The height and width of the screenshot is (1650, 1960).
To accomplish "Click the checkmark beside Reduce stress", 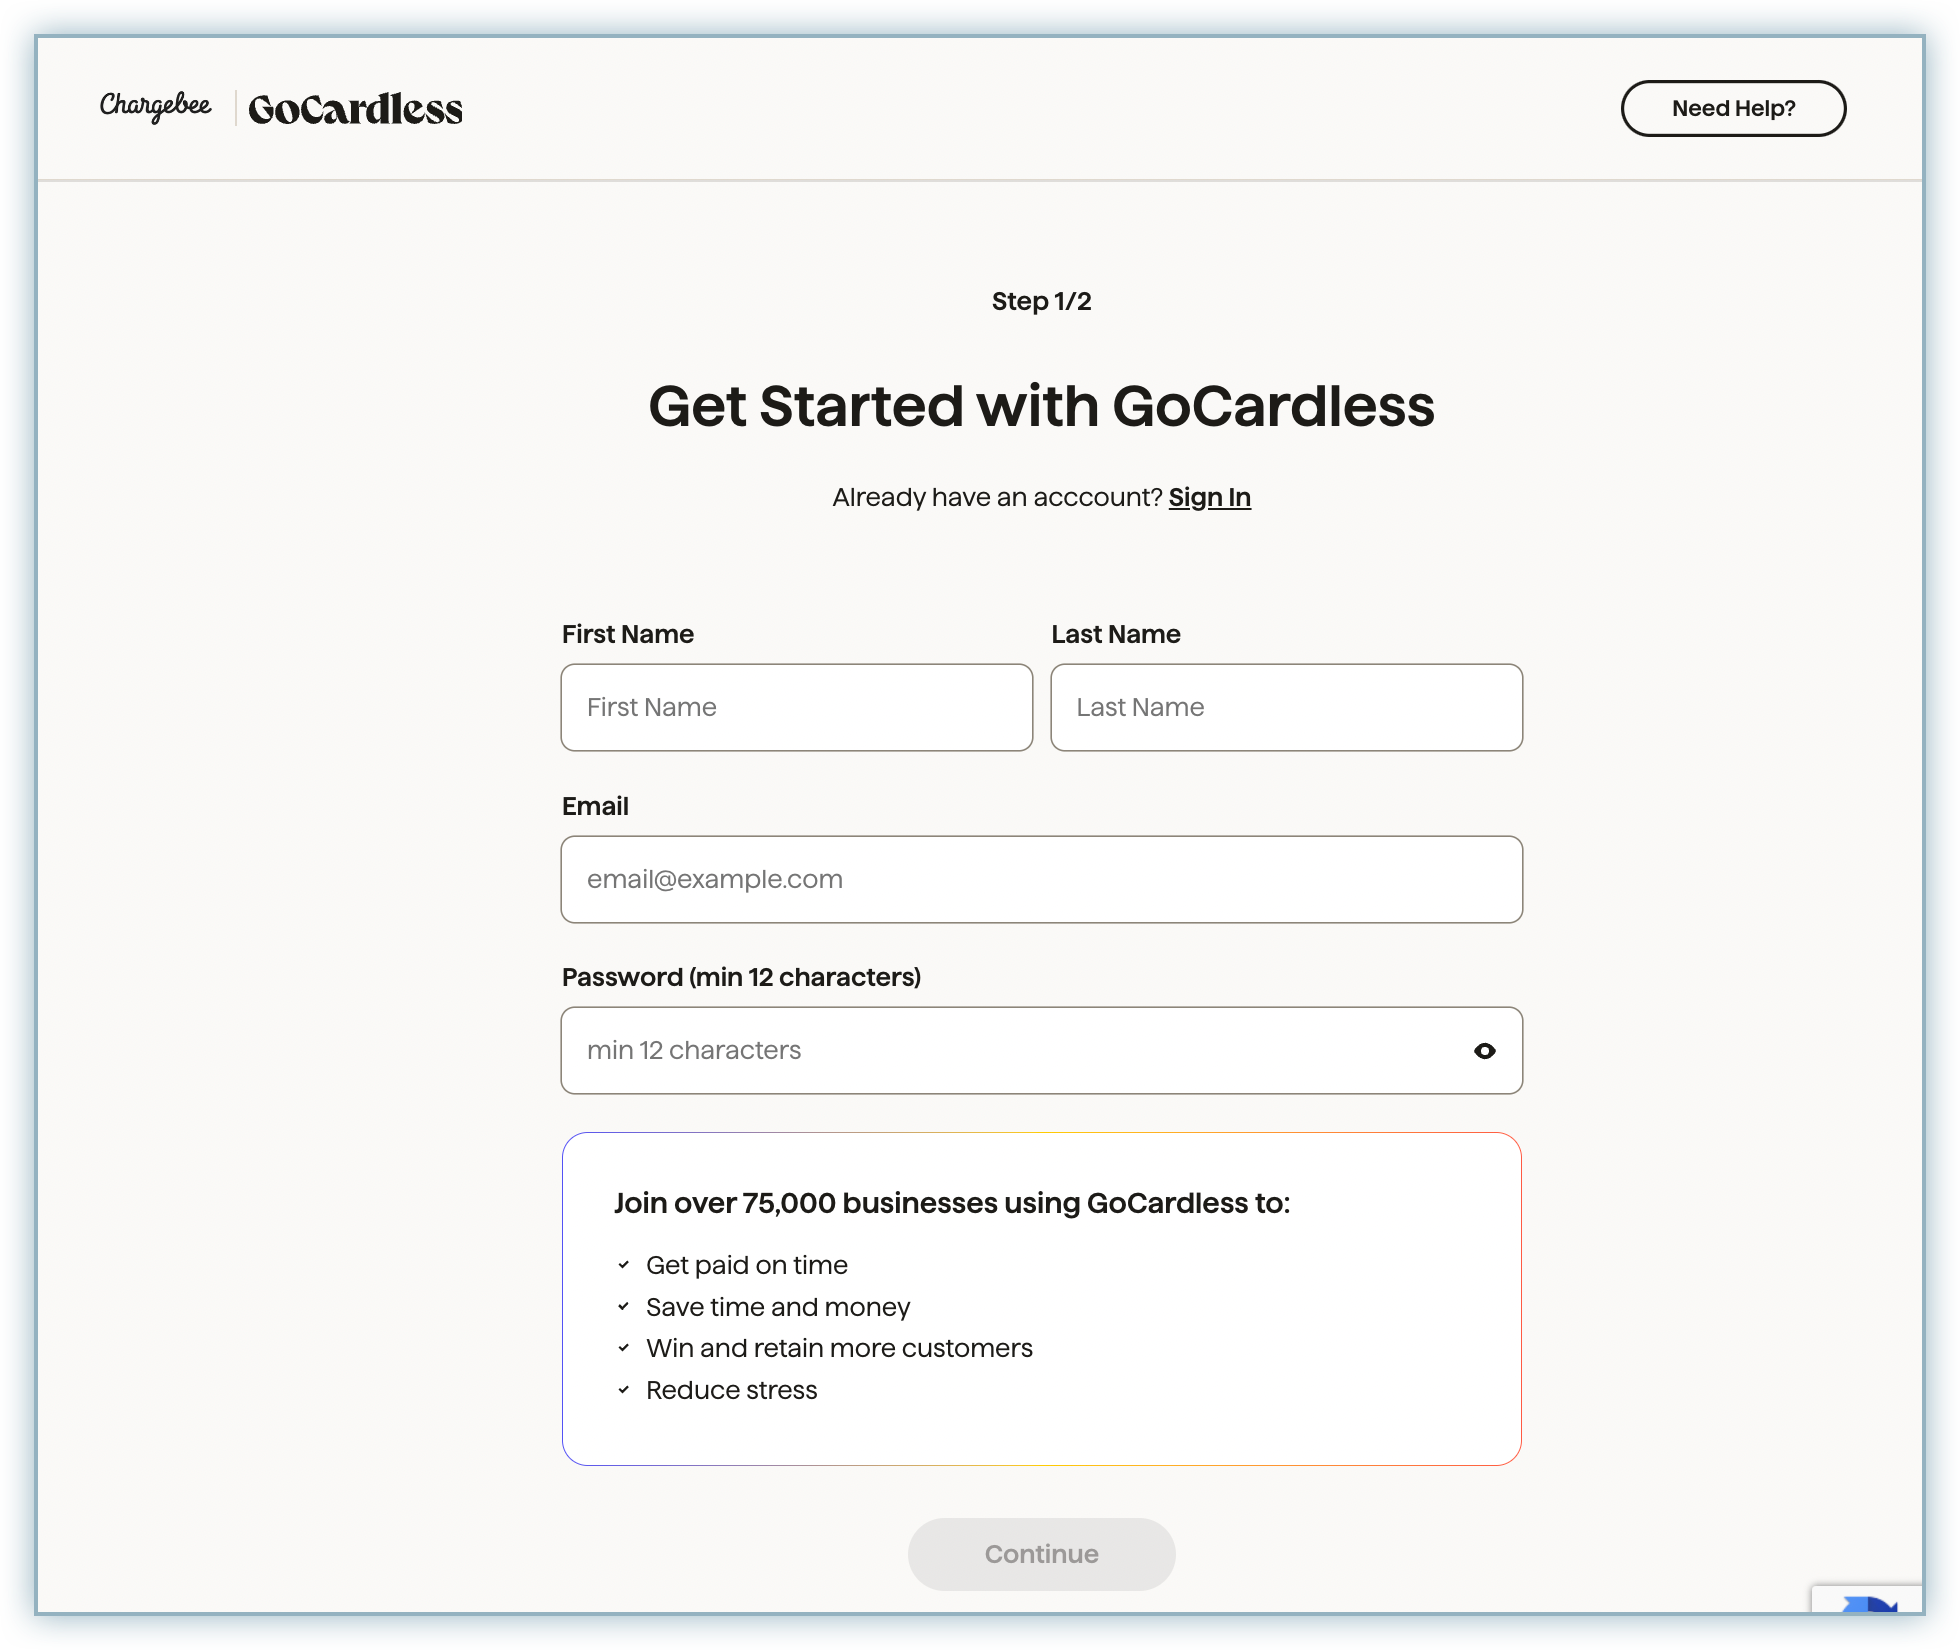I will tap(623, 1390).
